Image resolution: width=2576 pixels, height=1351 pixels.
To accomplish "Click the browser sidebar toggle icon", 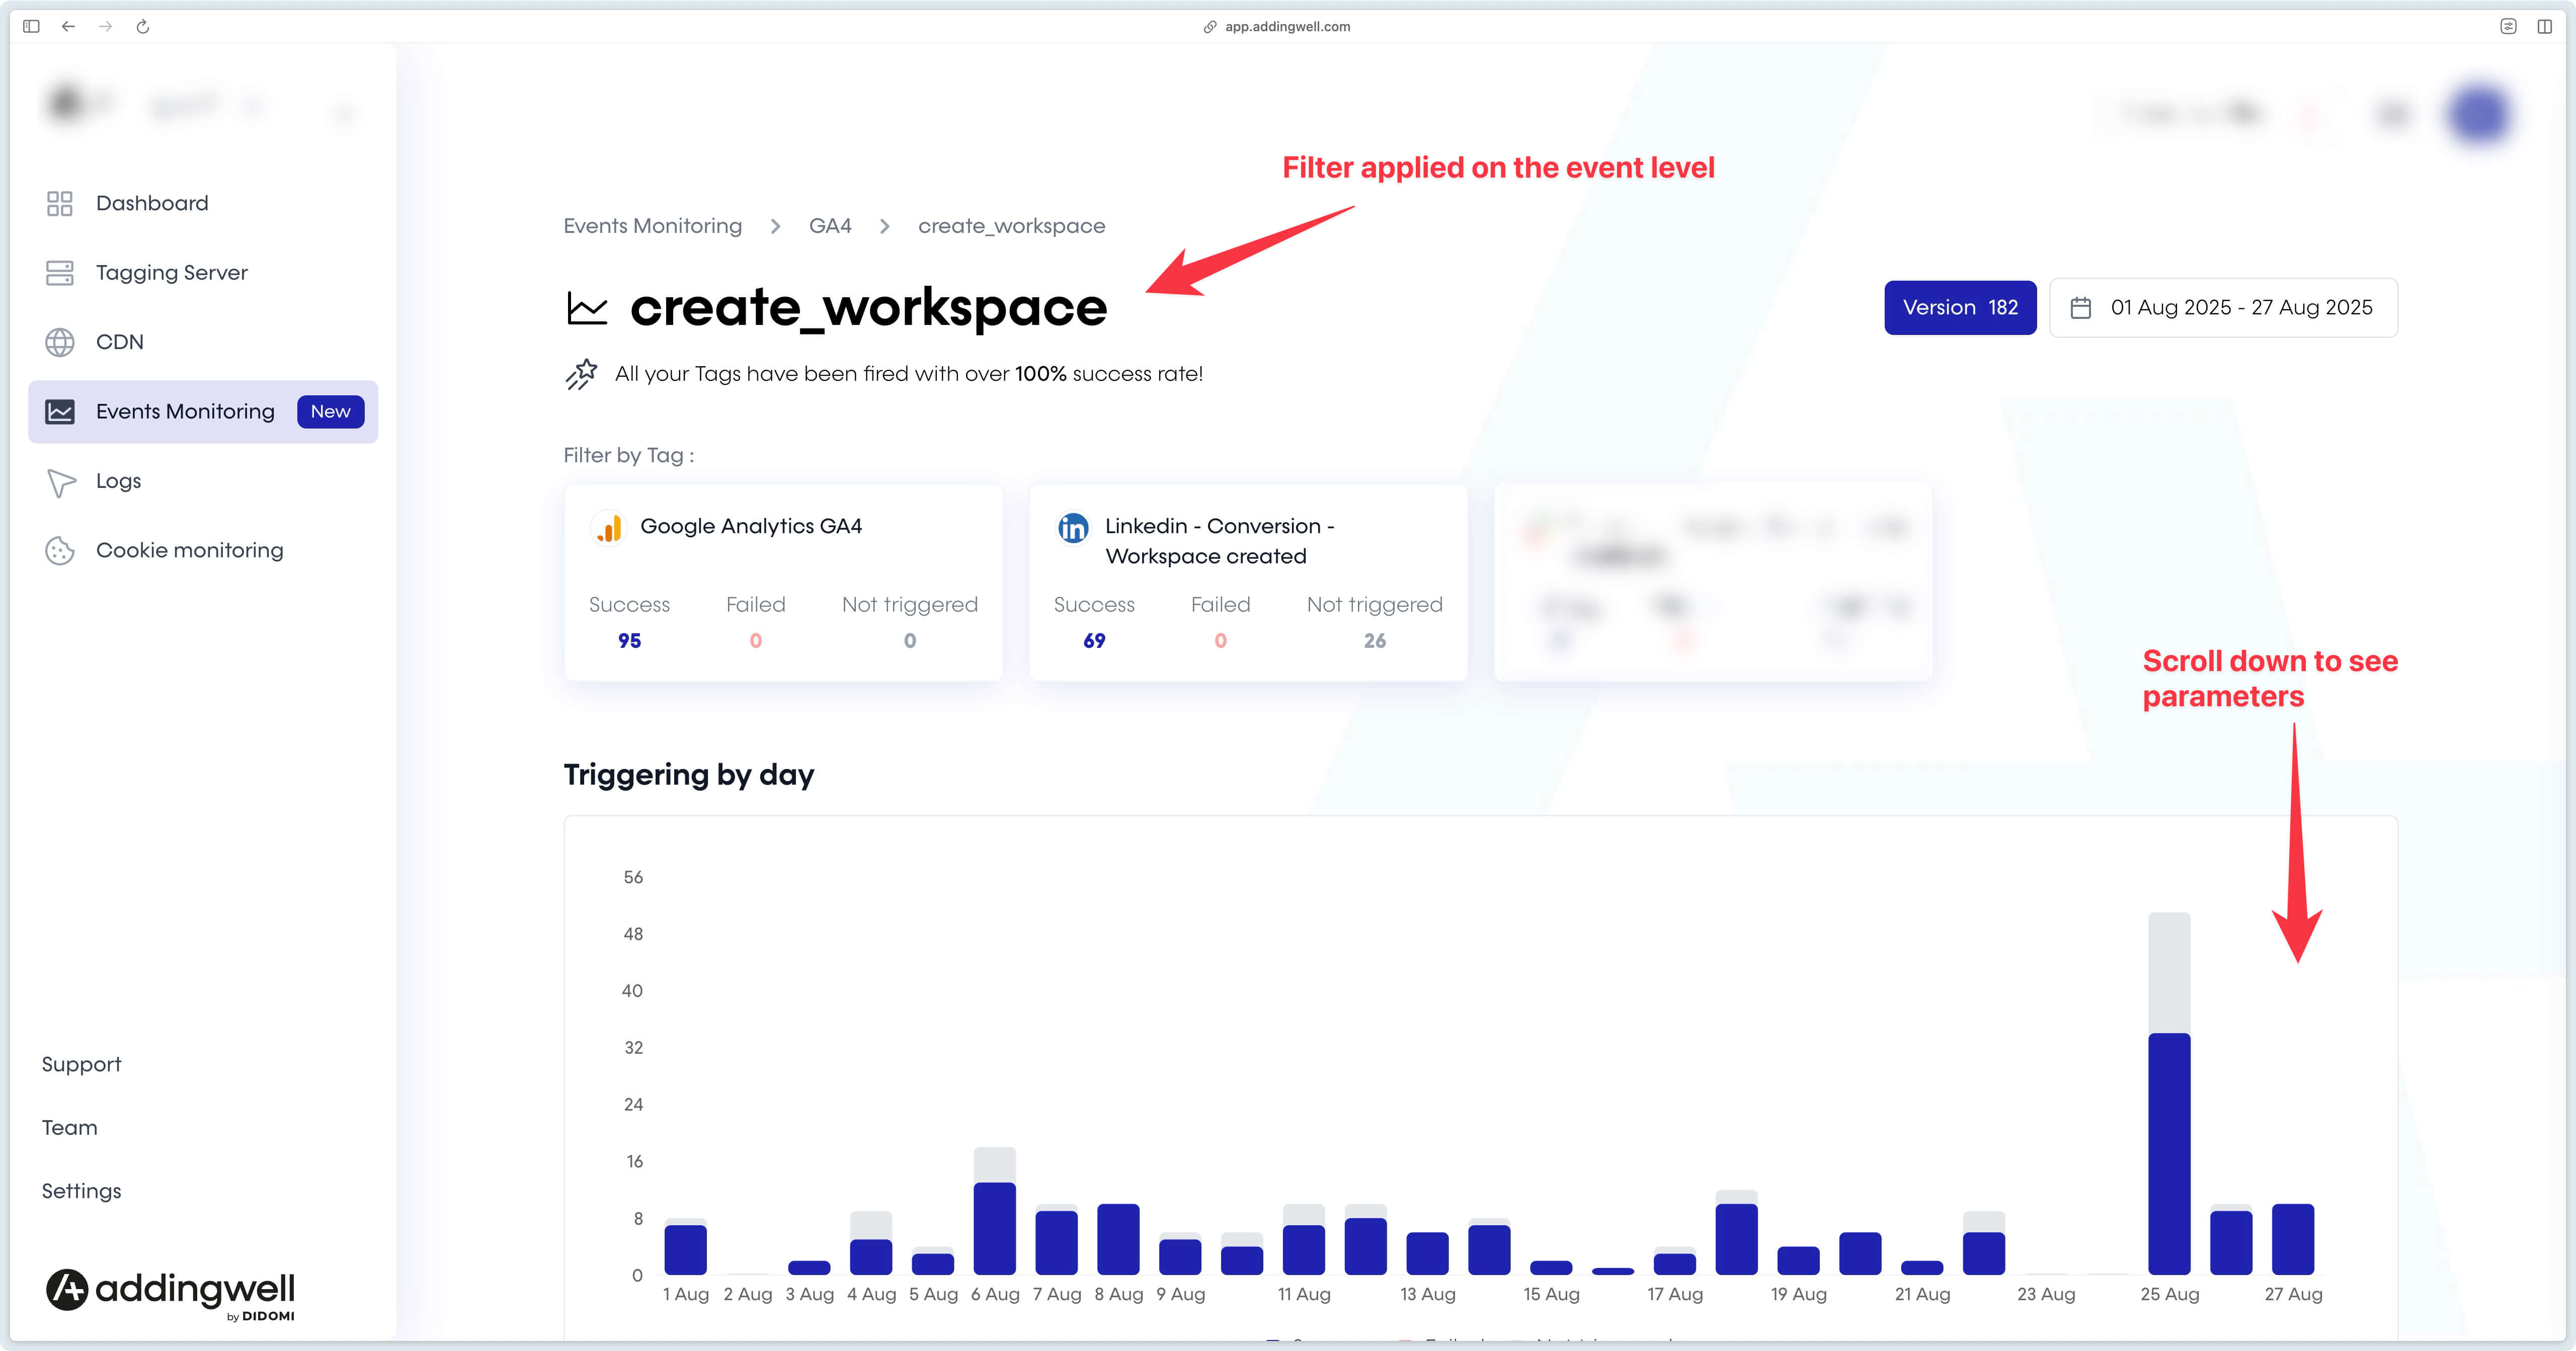I will click(x=31, y=26).
